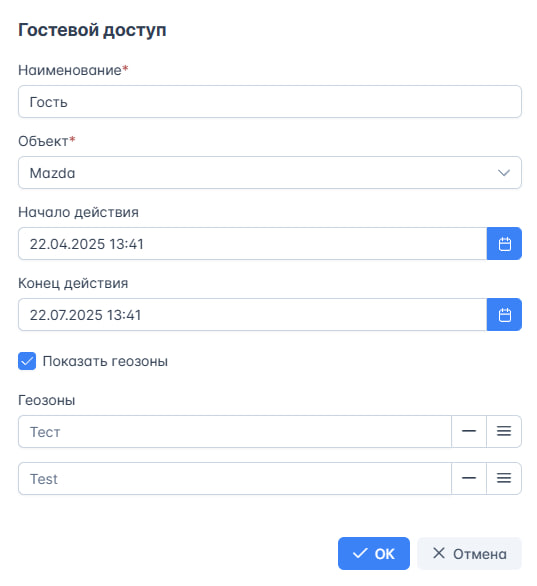Click the X icon on Отмена button
Viewport: 537px width, 586px height.
click(439, 553)
